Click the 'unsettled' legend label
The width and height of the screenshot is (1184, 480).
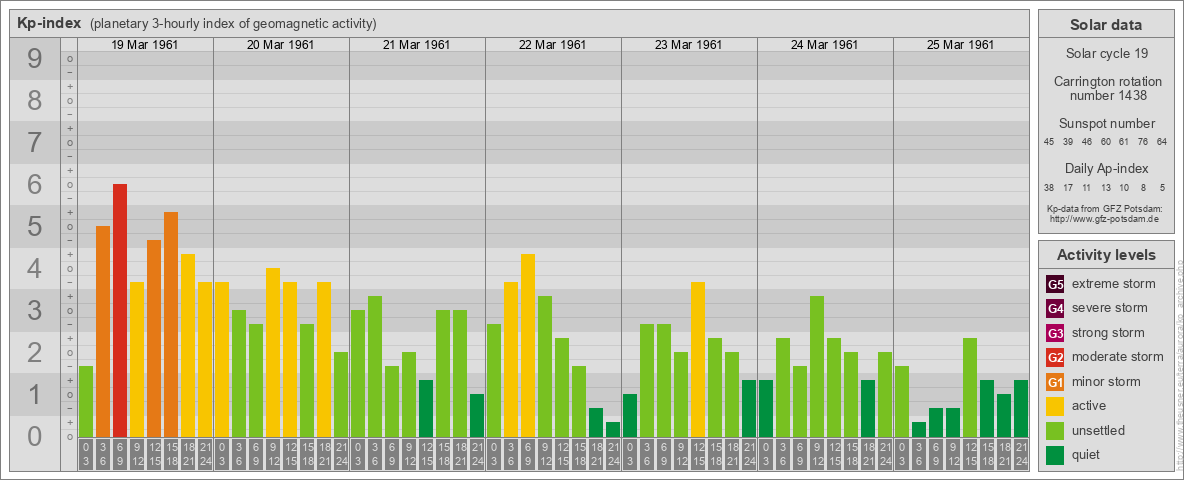[1099, 431]
